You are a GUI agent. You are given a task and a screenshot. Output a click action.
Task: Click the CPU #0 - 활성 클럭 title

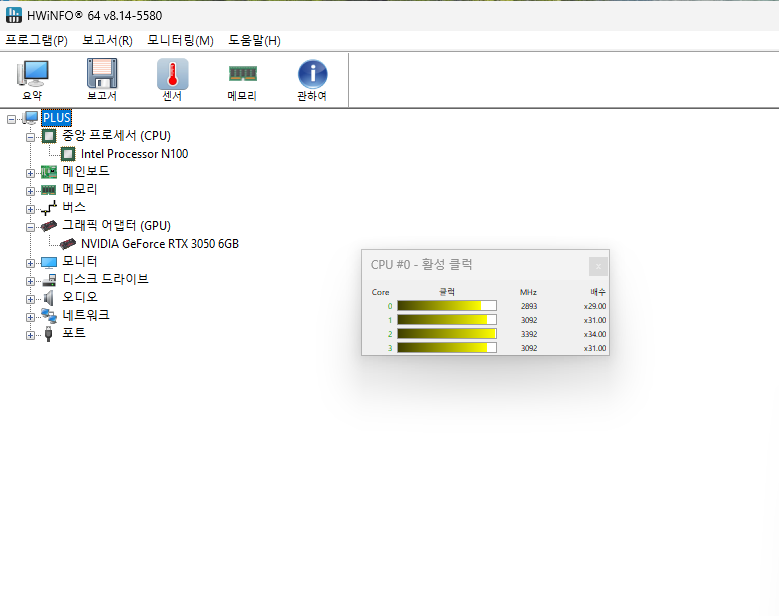421,265
